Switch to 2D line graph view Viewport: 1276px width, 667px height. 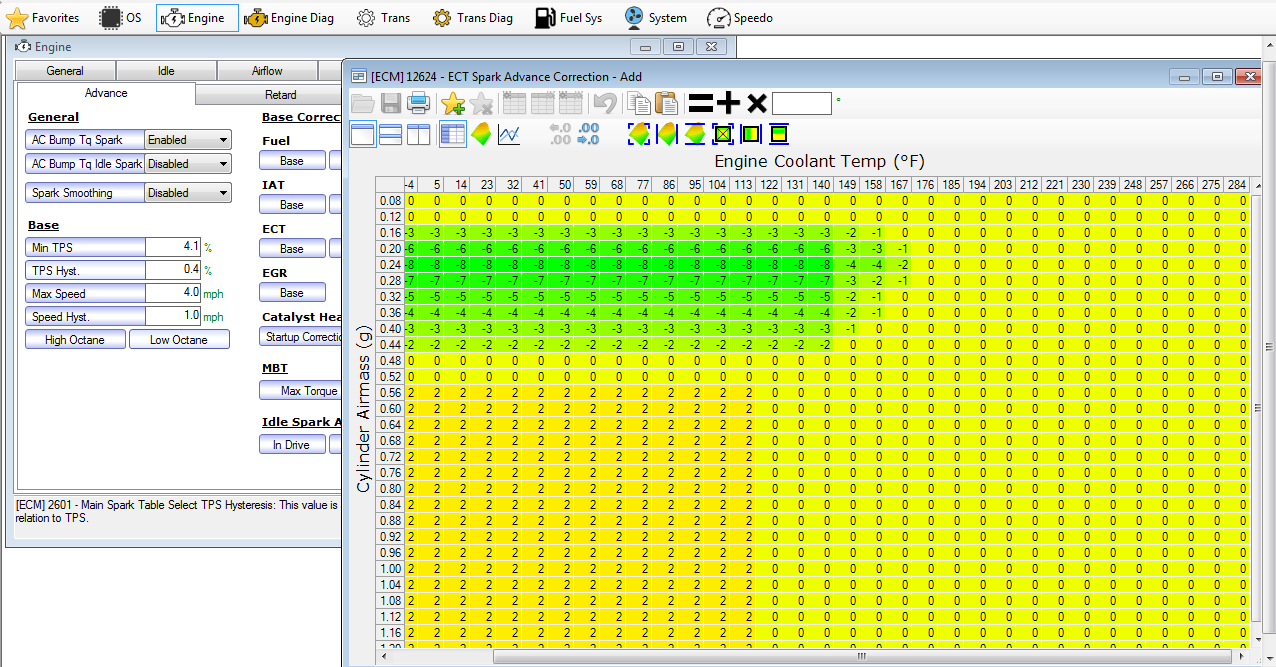coord(509,134)
